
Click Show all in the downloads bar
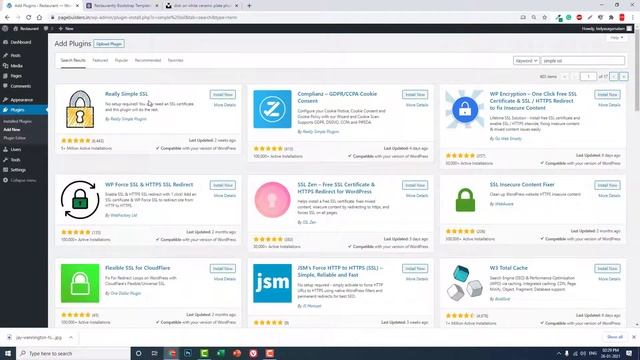tap(615, 337)
